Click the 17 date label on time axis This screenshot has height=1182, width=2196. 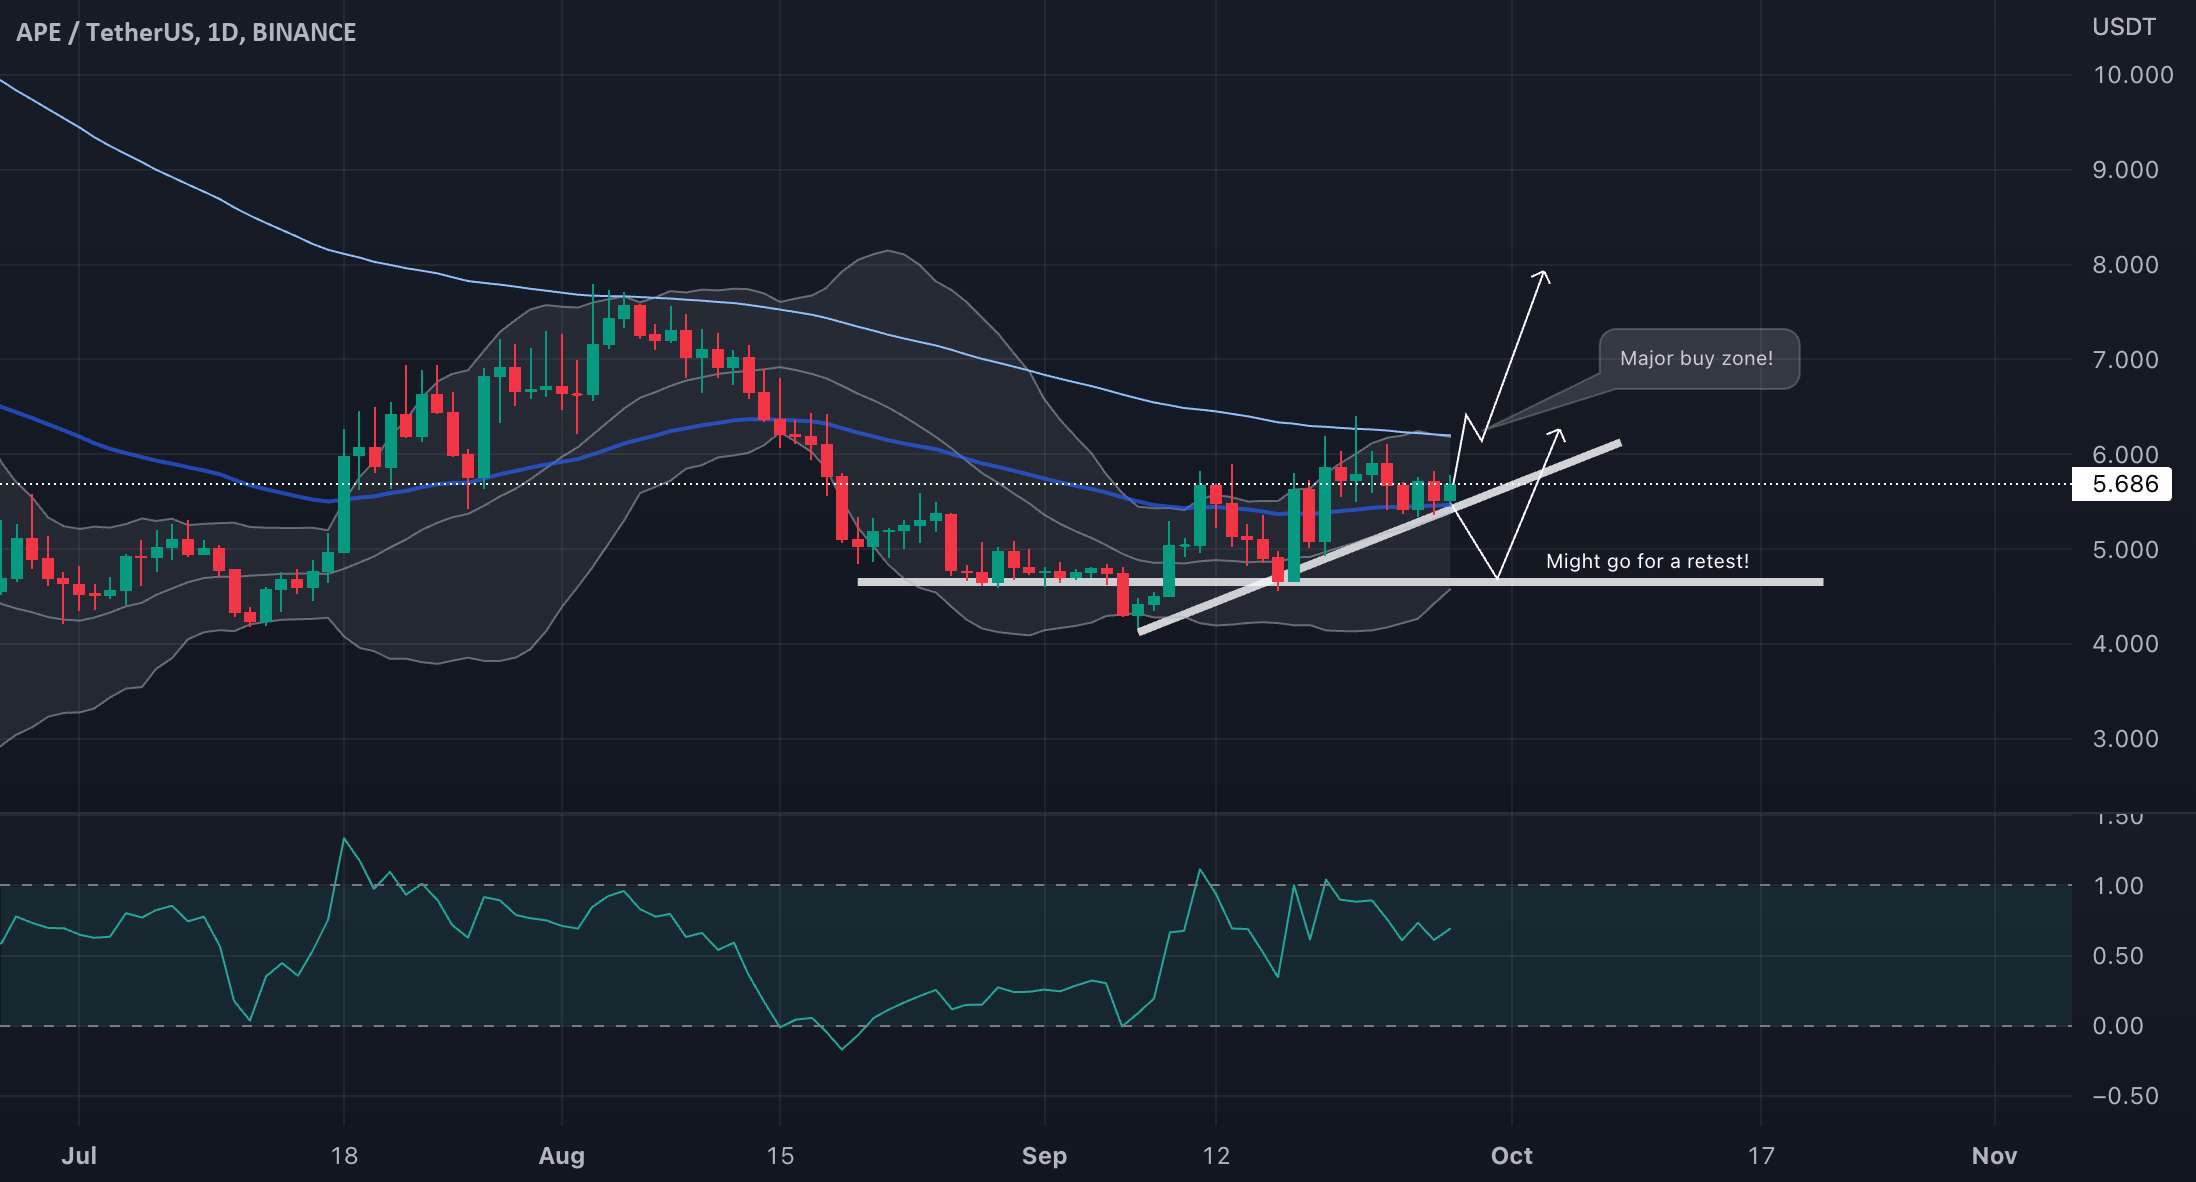coord(1761,1156)
